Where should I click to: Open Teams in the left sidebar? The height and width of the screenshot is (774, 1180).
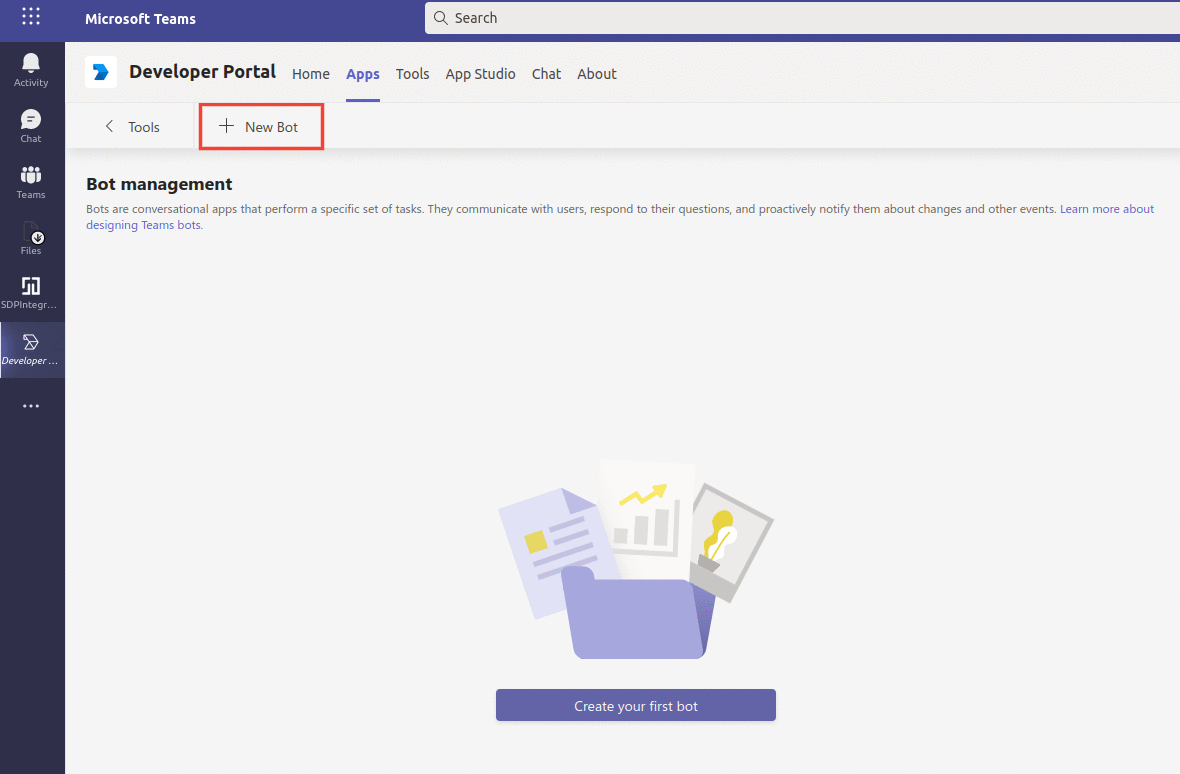click(31, 181)
